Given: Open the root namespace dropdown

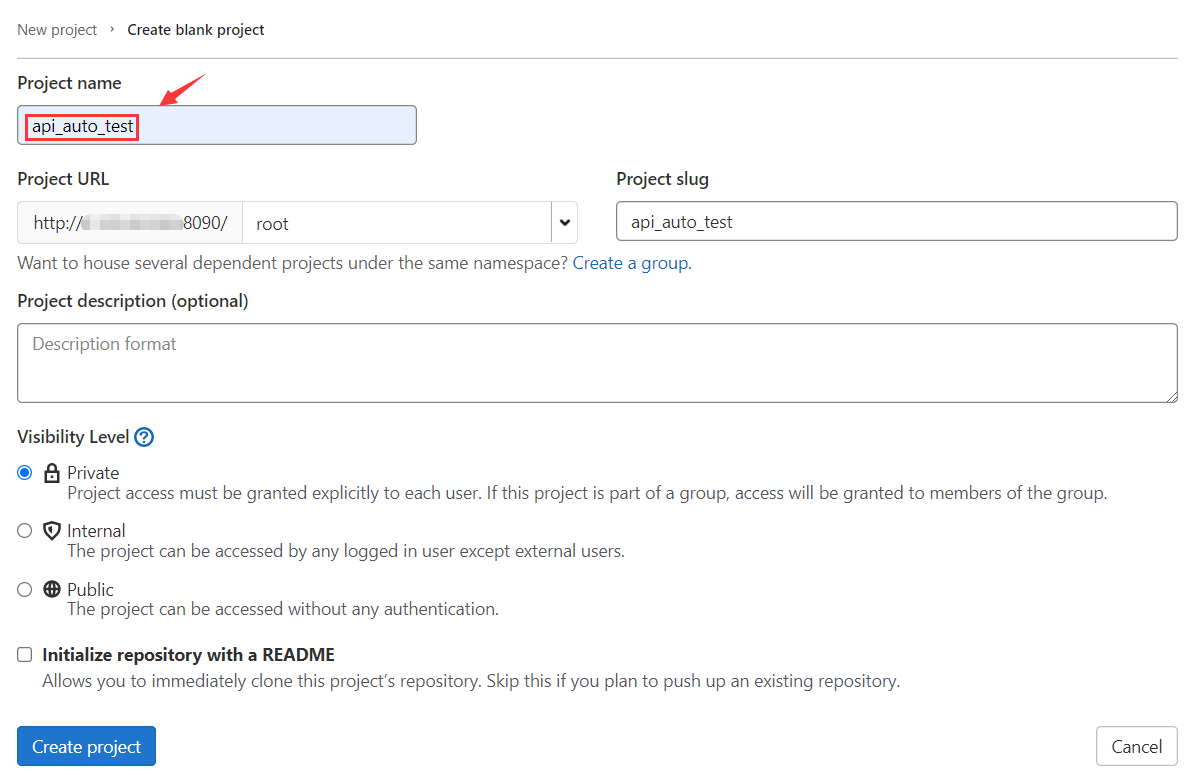Looking at the screenshot, I should (397, 223).
